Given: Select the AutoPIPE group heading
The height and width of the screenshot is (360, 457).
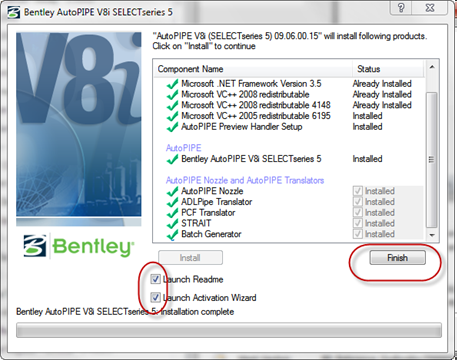Looking at the screenshot, I should (184, 148).
